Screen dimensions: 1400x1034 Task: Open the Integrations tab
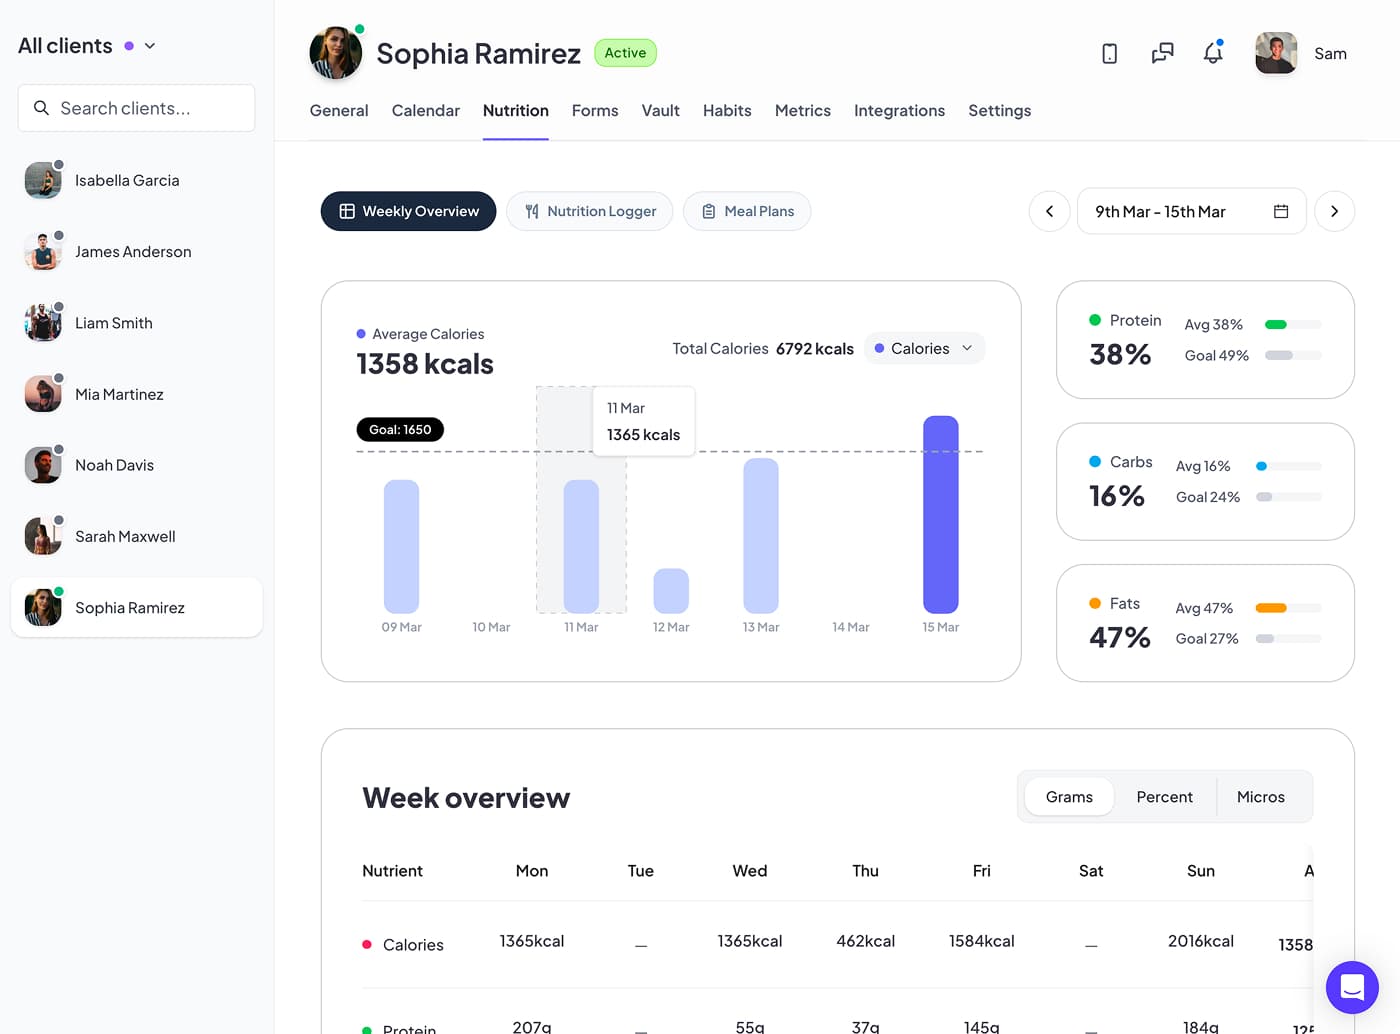pos(899,111)
